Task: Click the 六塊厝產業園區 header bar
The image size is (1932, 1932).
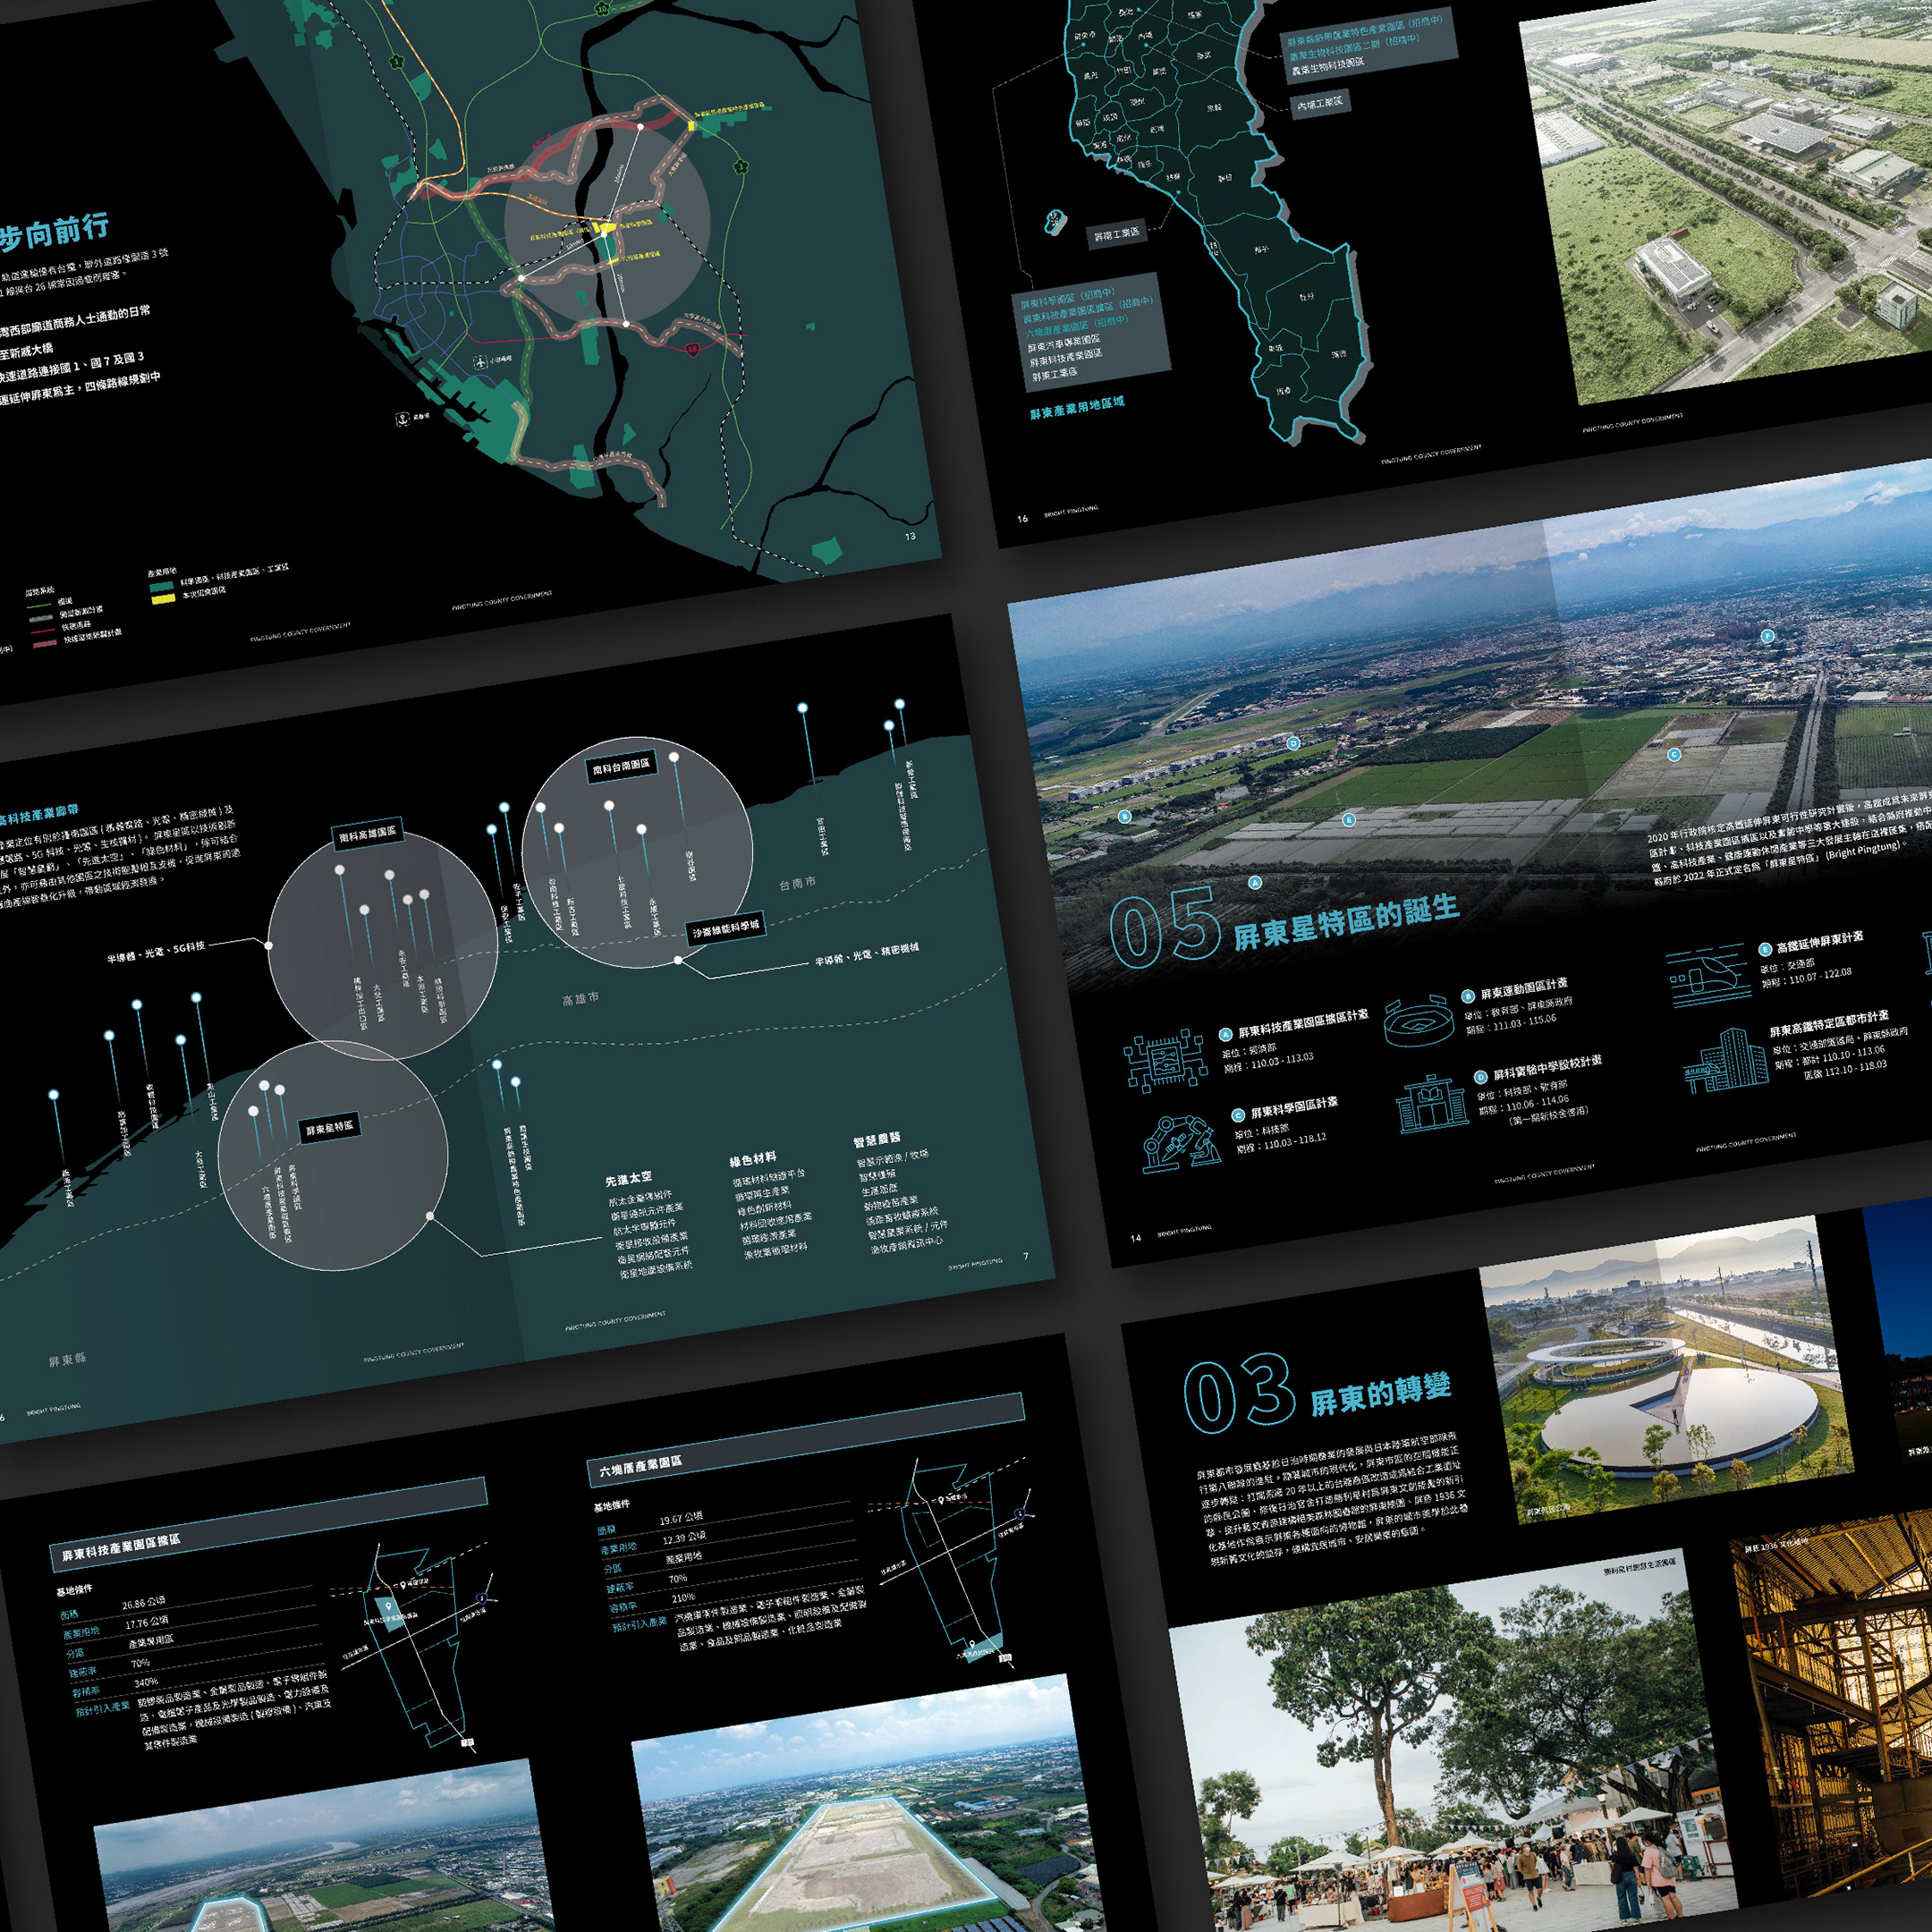Action: tap(804, 1439)
